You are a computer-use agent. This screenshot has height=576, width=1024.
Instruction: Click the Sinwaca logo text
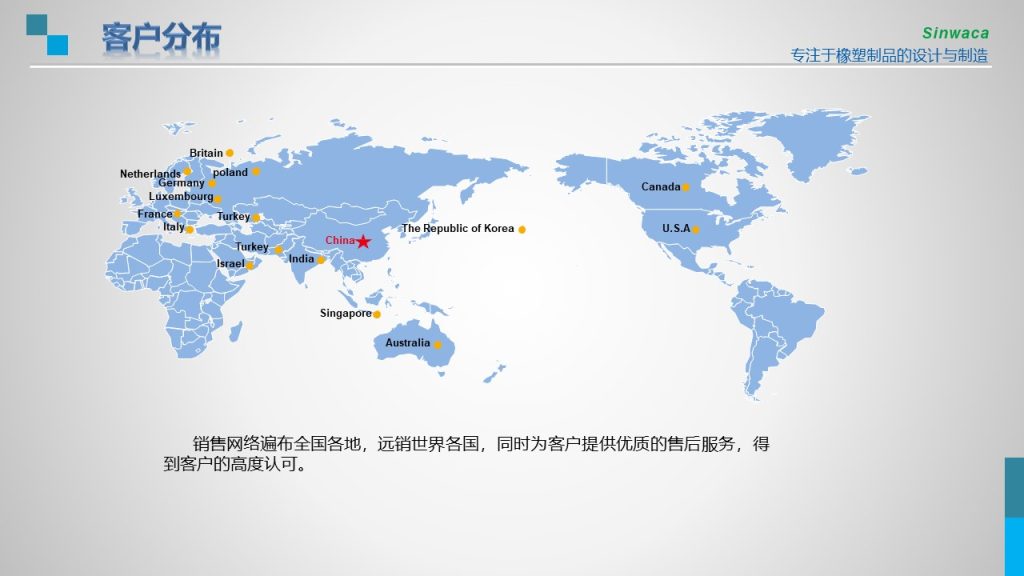(955, 33)
